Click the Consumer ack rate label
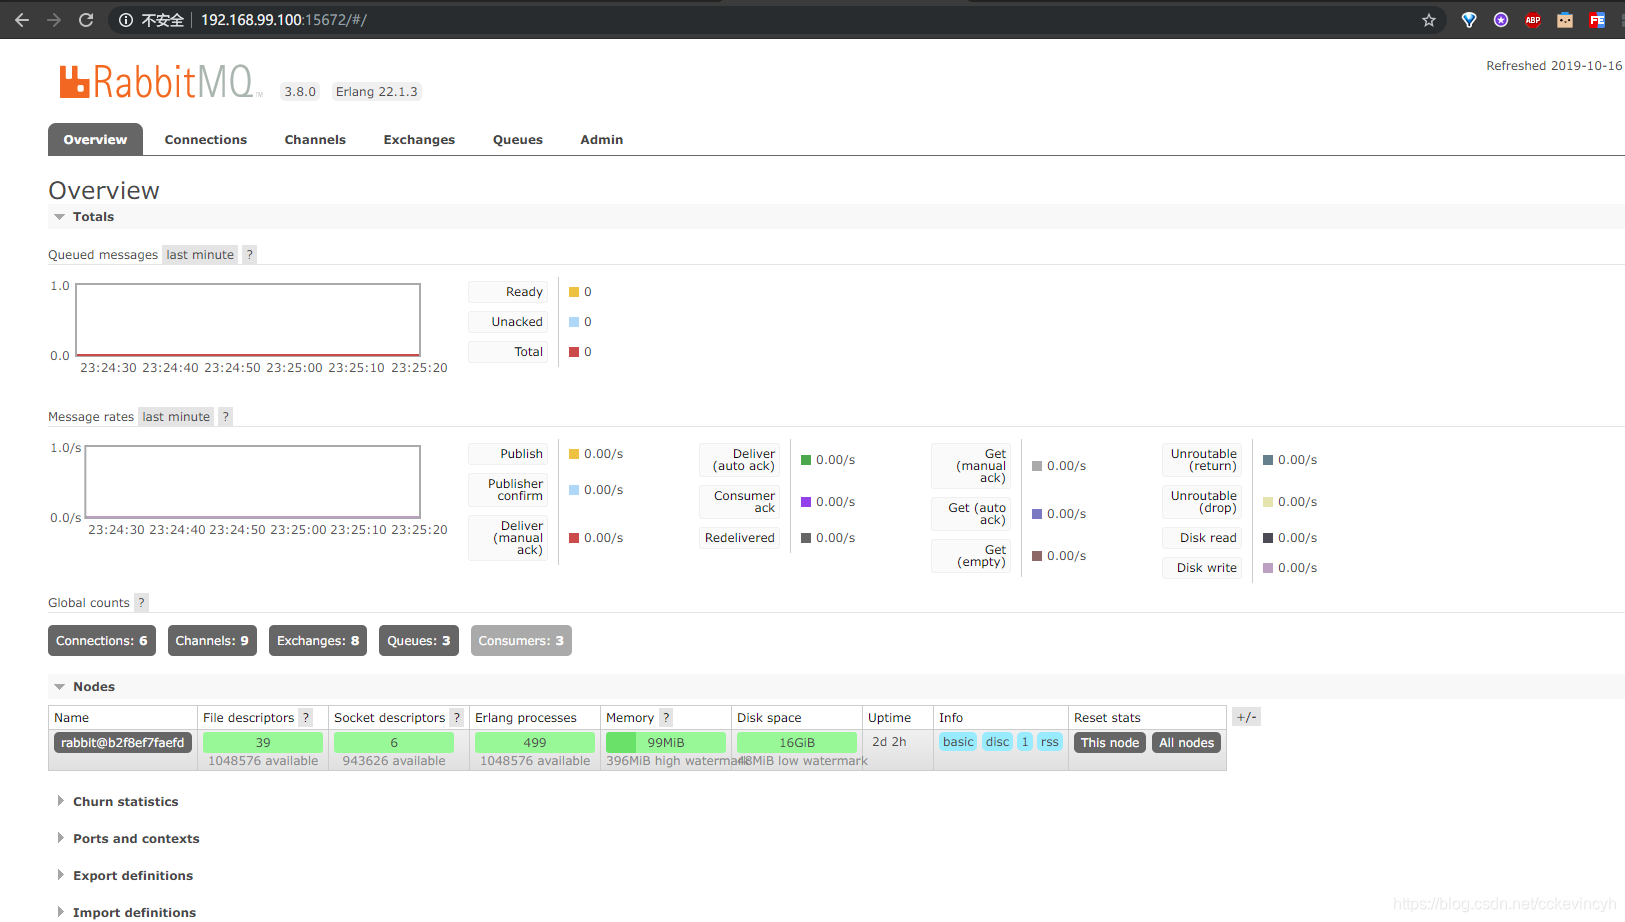Image resolution: width=1625 pixels, height=922 pixels. (740, 502)
